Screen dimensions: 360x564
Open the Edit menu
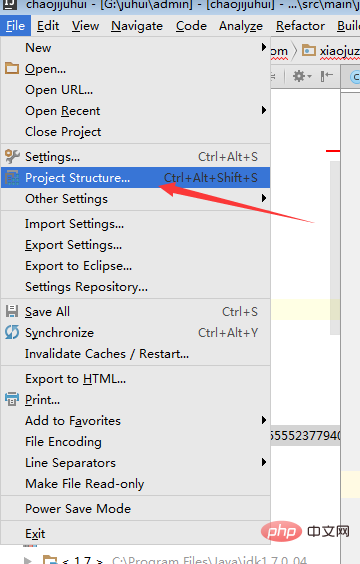tap(48, 26)
